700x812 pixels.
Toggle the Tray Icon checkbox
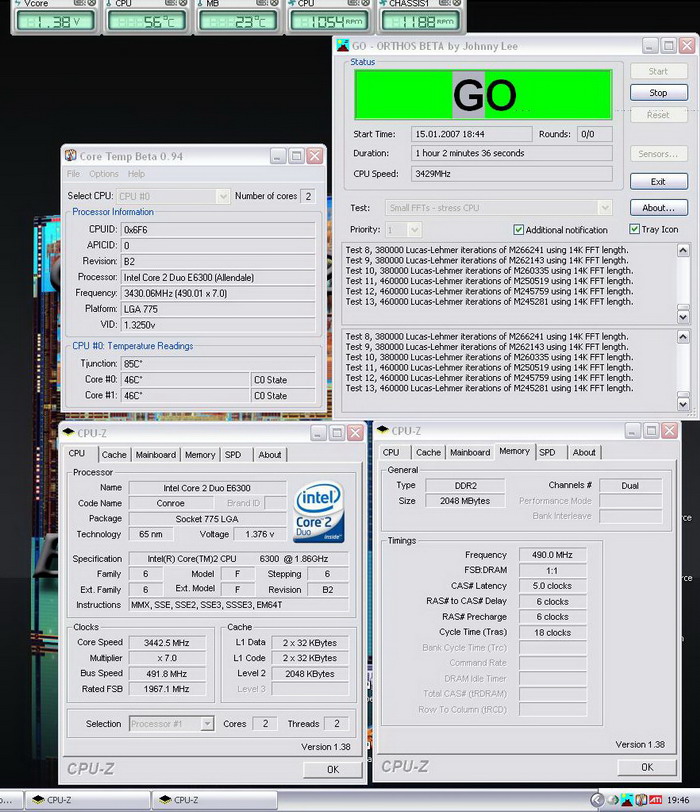634,229
